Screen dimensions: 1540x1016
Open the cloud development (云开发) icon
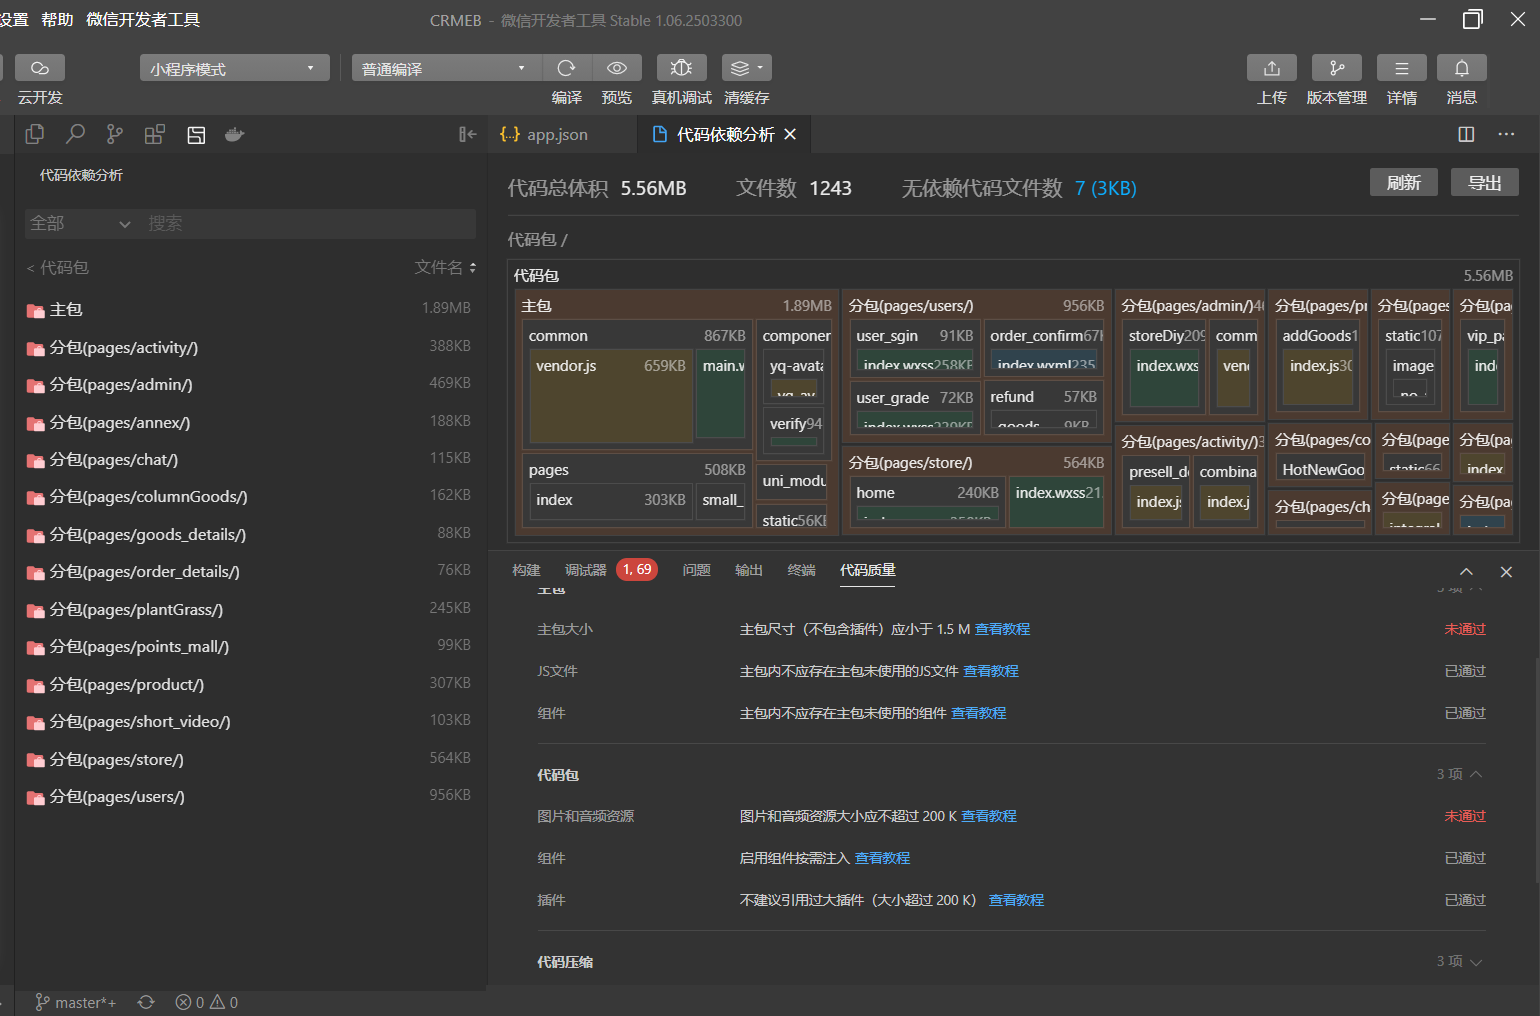pyautogui.click(x=40, y=67)
